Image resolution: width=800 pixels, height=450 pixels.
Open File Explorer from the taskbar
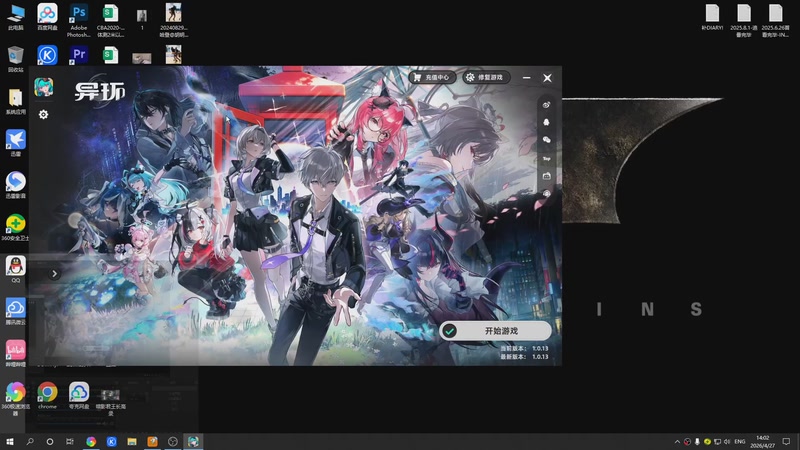point(132,441)
